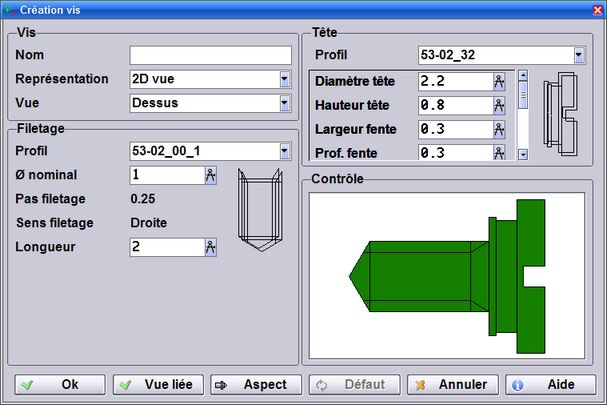
Task: Close the Création vis dialog
Action: coord(598,10)
